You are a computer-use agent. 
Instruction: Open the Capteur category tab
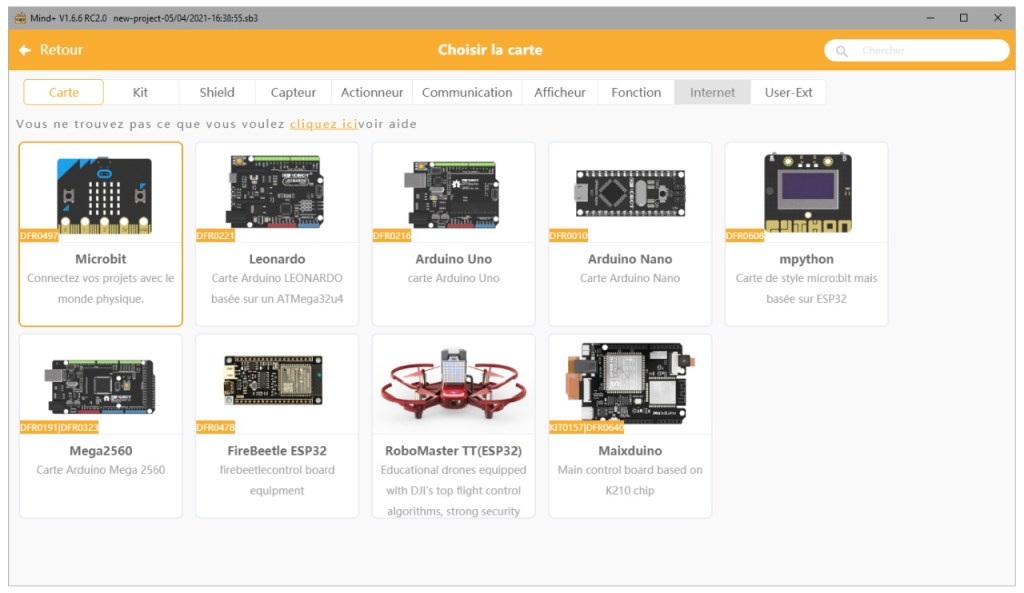coord(292,91)
